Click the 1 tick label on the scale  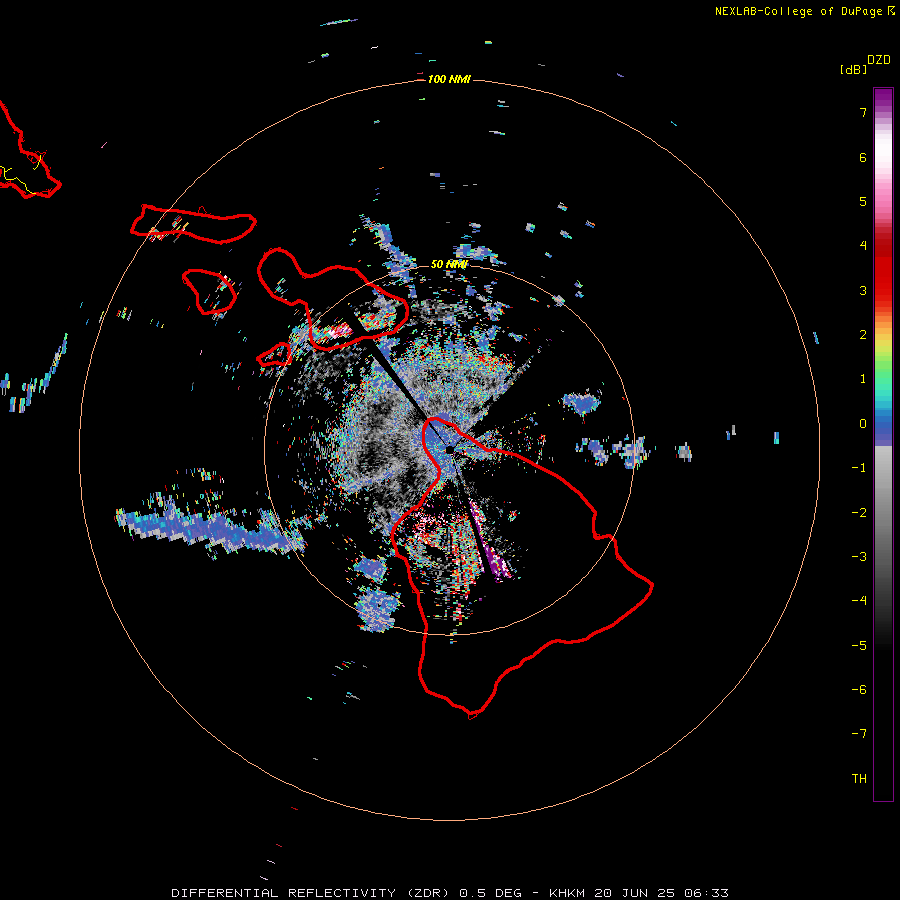tap(863, 379)
